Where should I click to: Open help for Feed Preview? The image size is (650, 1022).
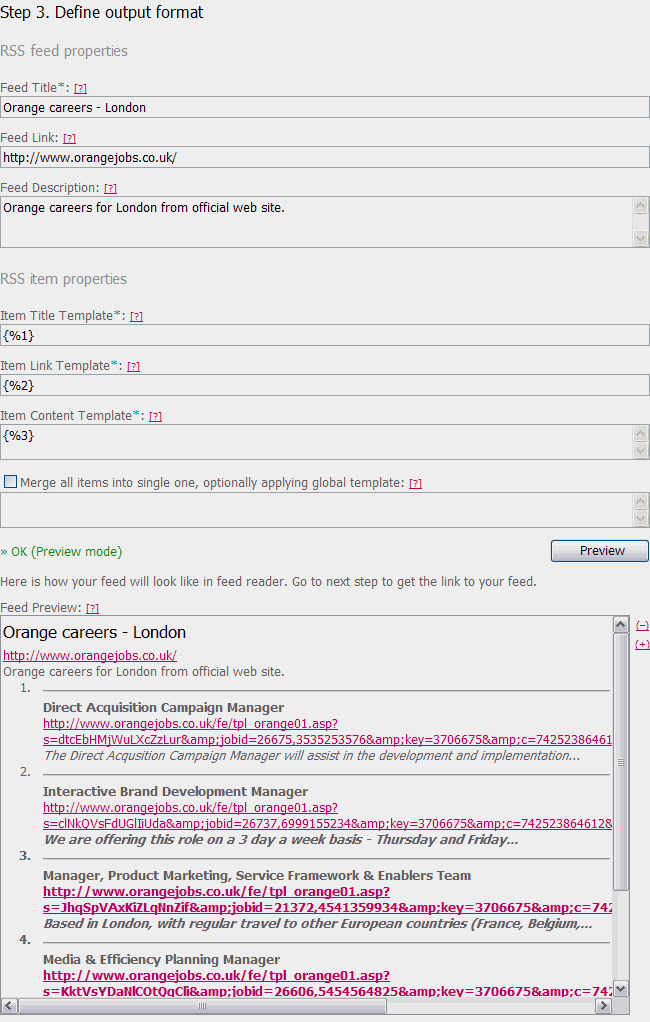(93, 608)
